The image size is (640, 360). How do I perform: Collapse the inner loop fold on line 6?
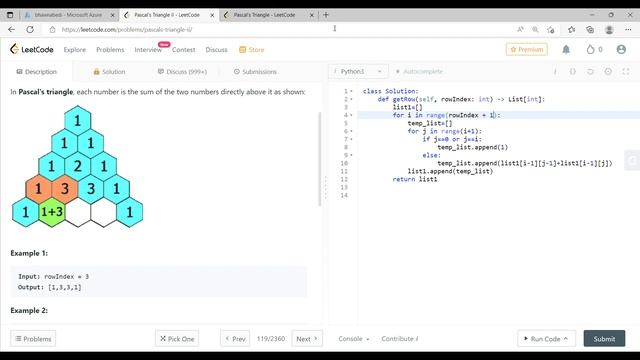[351, 131]
